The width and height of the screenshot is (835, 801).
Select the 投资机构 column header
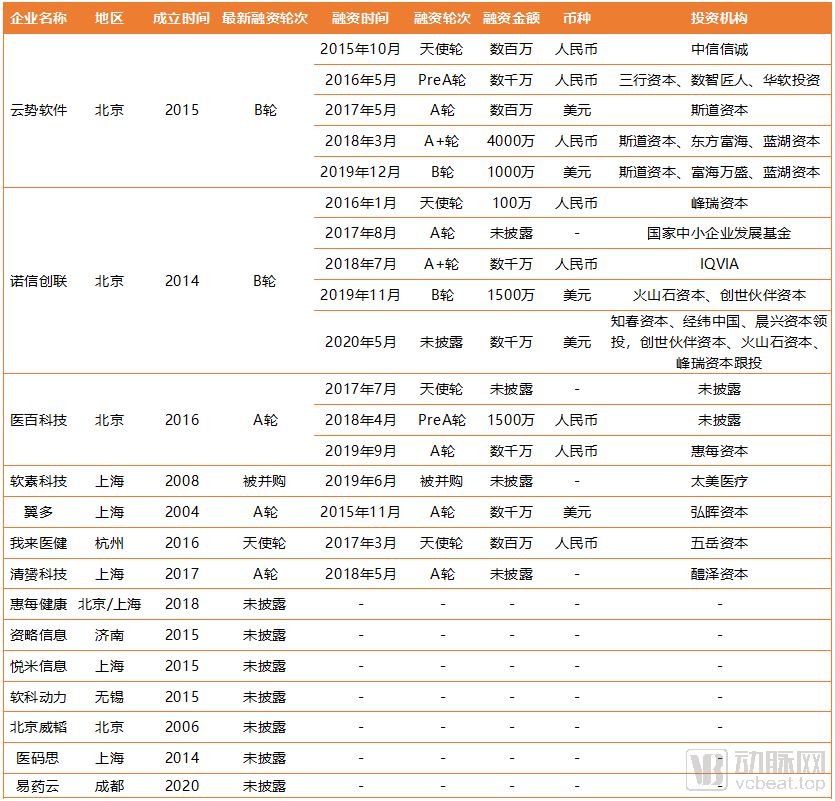click(719, 18)
